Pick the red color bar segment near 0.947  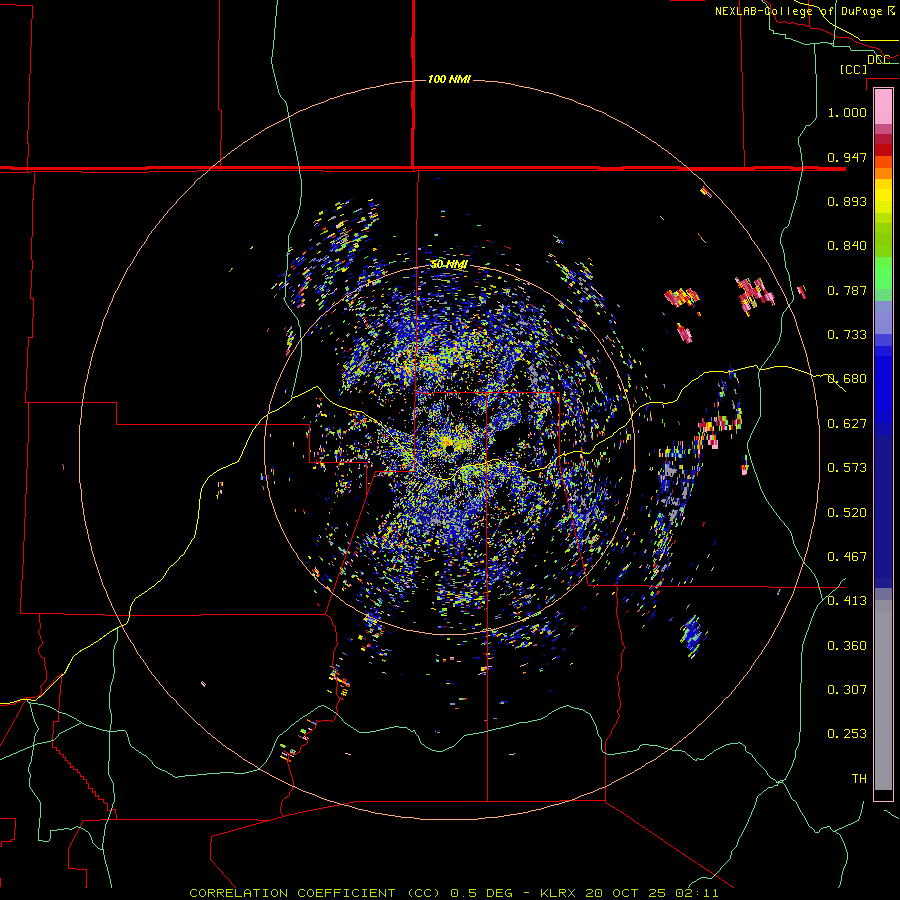coord(883,149)
